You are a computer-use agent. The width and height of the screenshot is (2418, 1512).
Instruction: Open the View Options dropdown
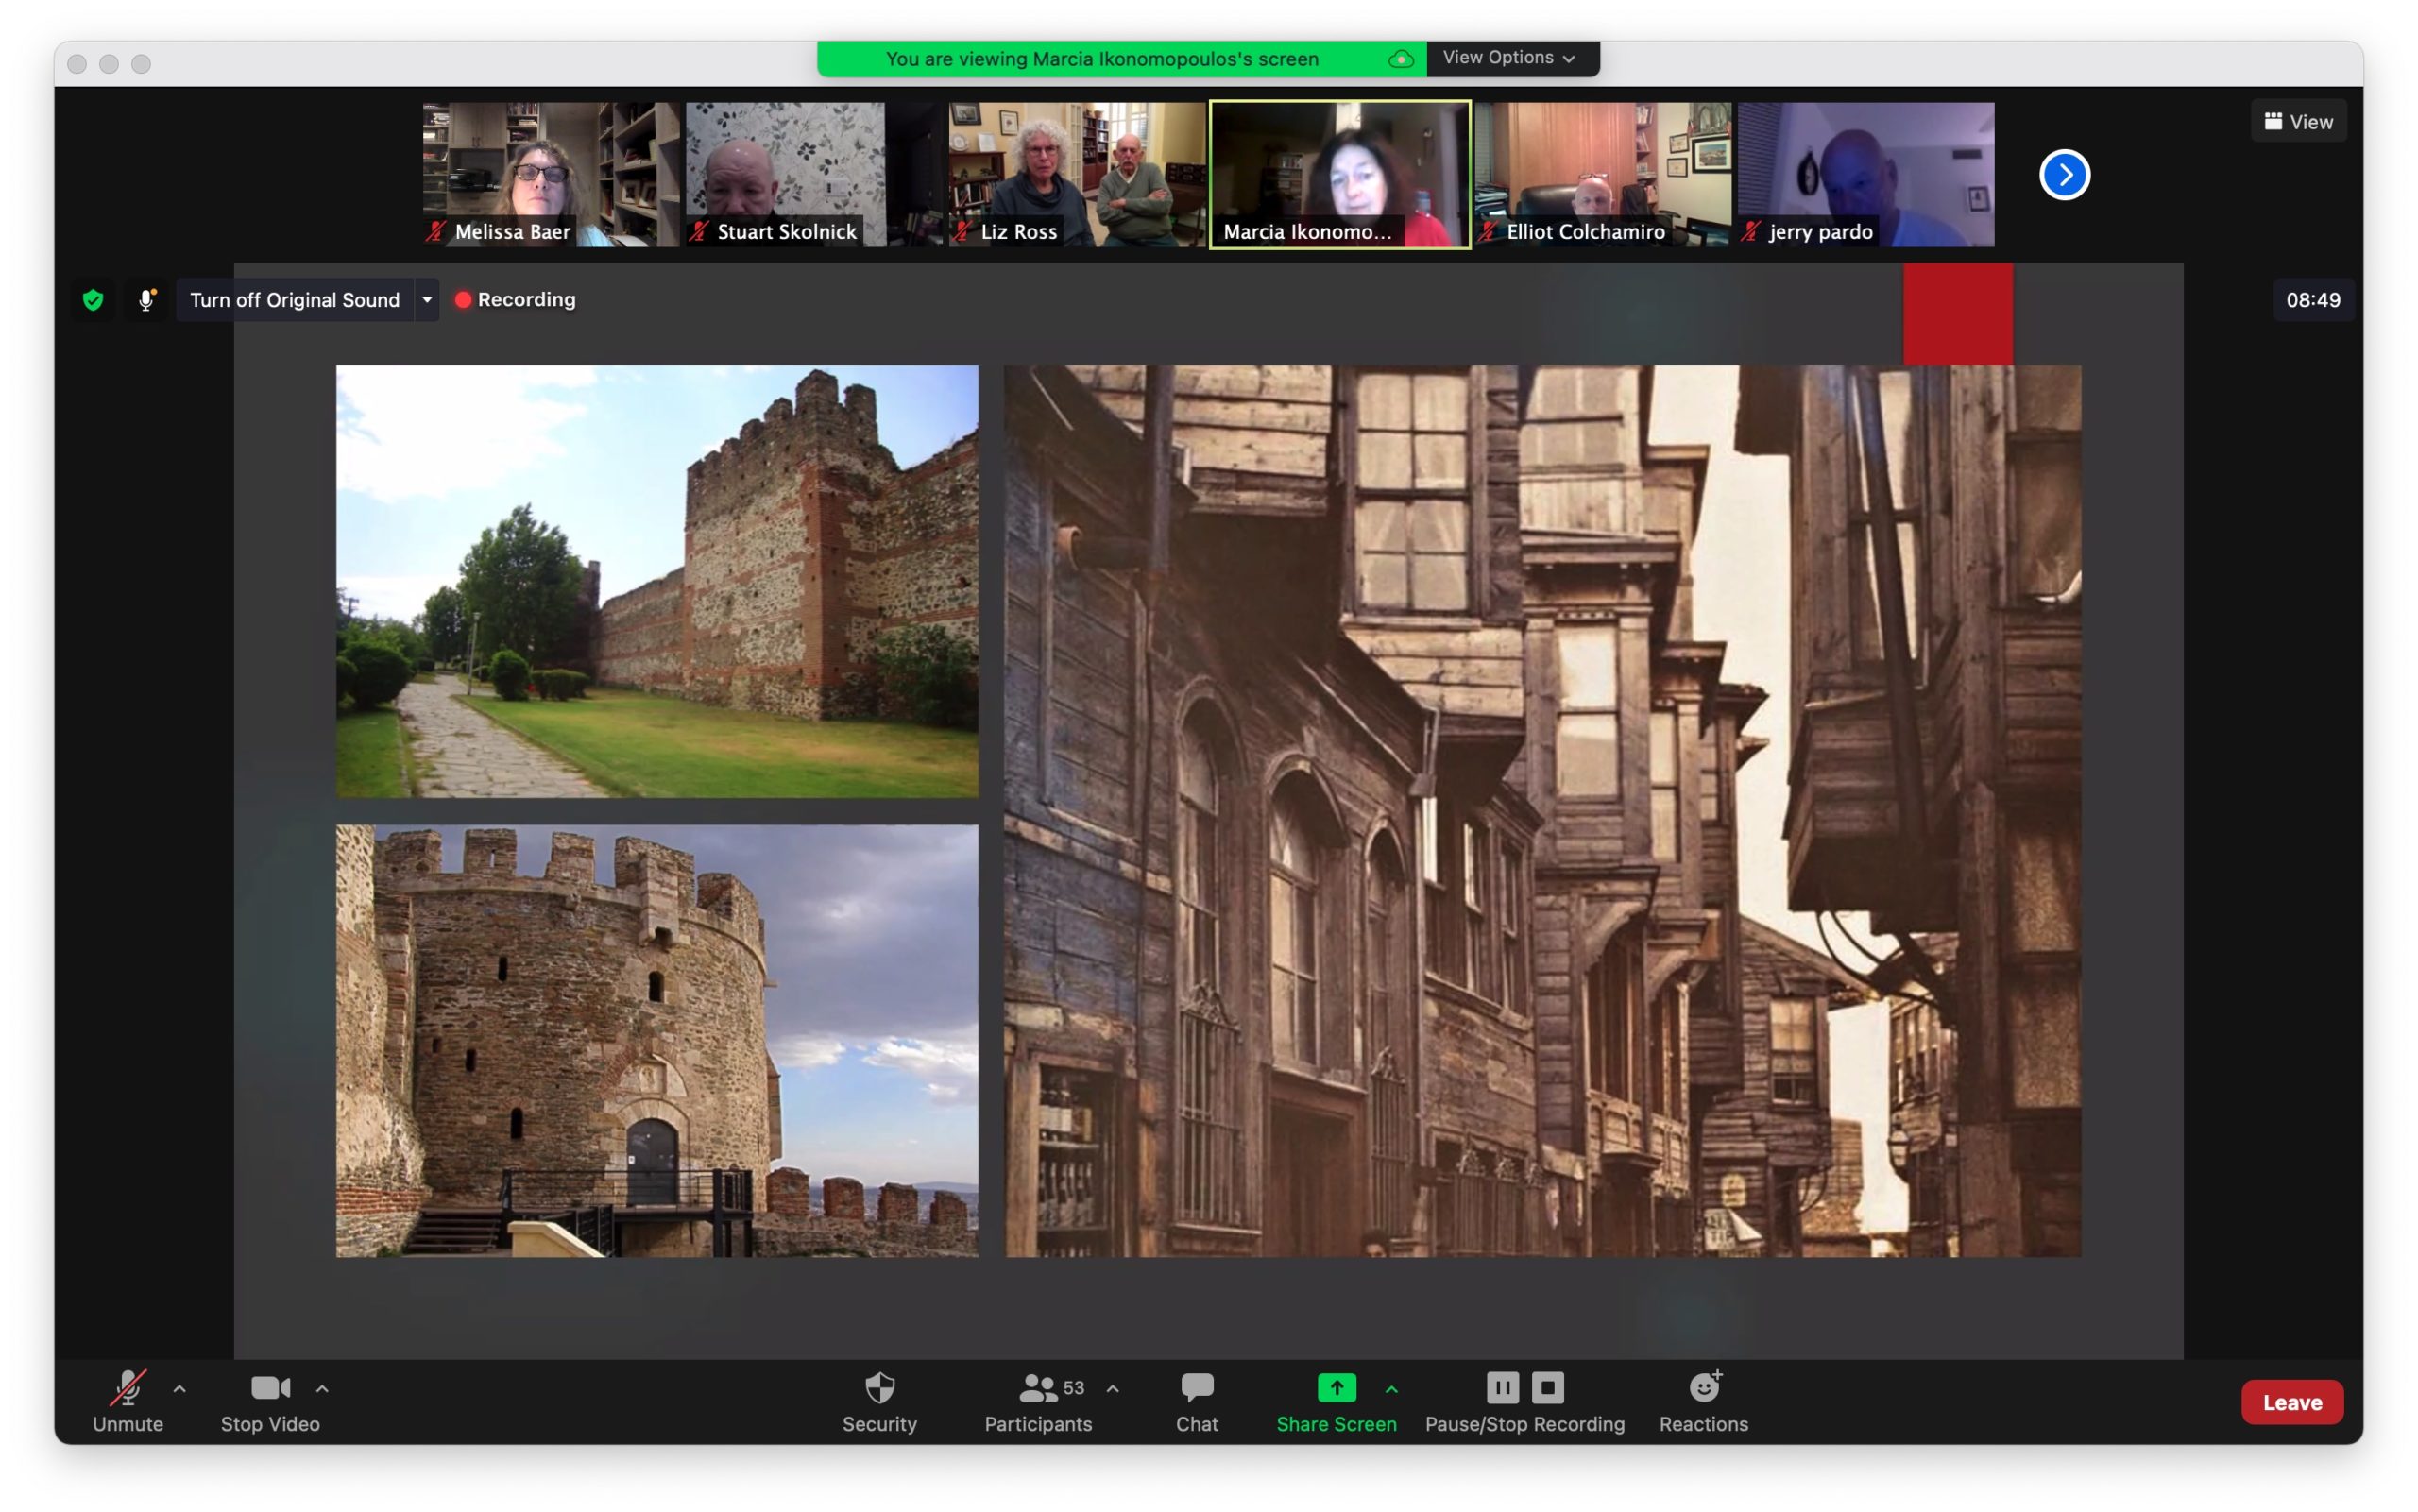pos(1508,58)
